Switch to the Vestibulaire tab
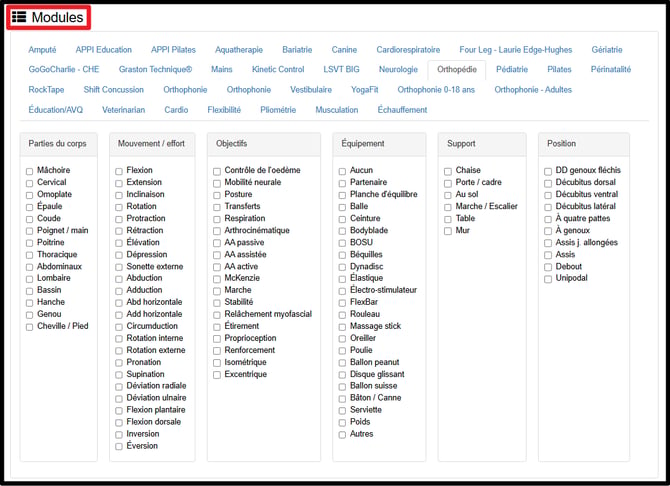 (311, 90)
